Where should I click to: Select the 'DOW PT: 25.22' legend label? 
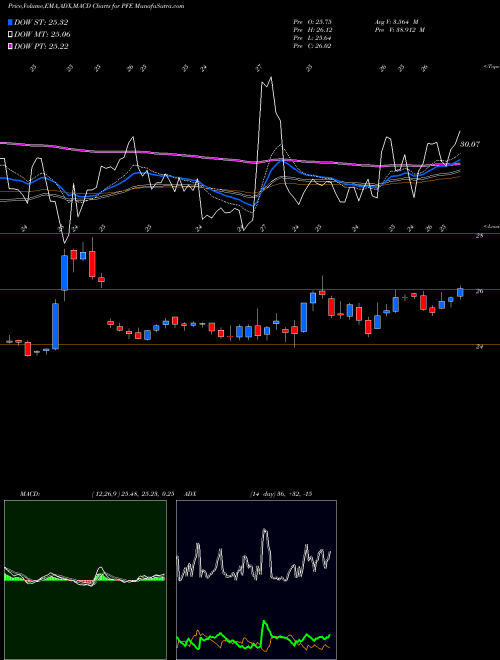pos(41,46)
